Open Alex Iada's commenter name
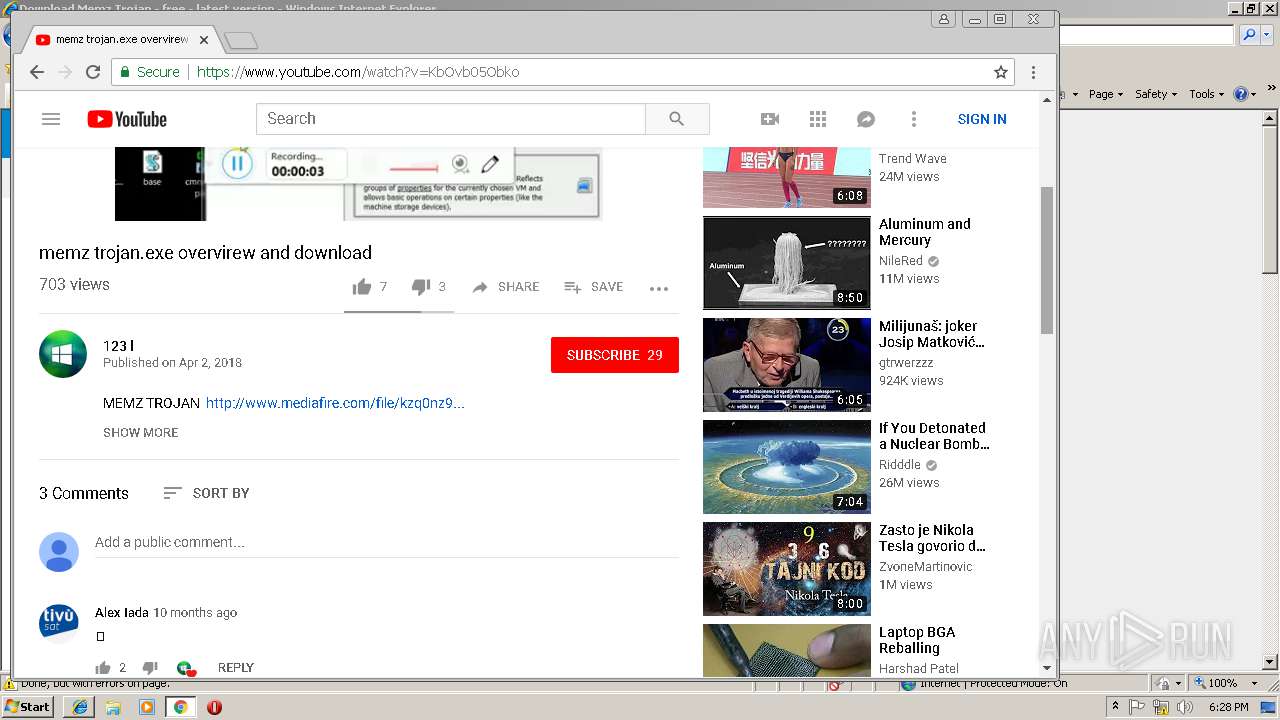Viewport: 1280px width, 720px height. (x=122, y=612)
